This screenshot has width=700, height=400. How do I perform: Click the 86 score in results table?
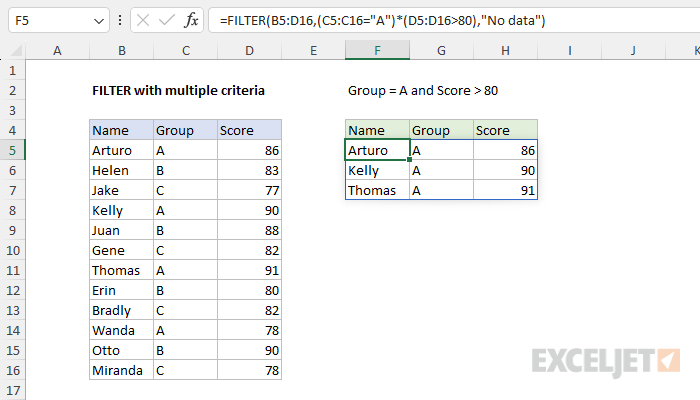(x=505, y=150)
